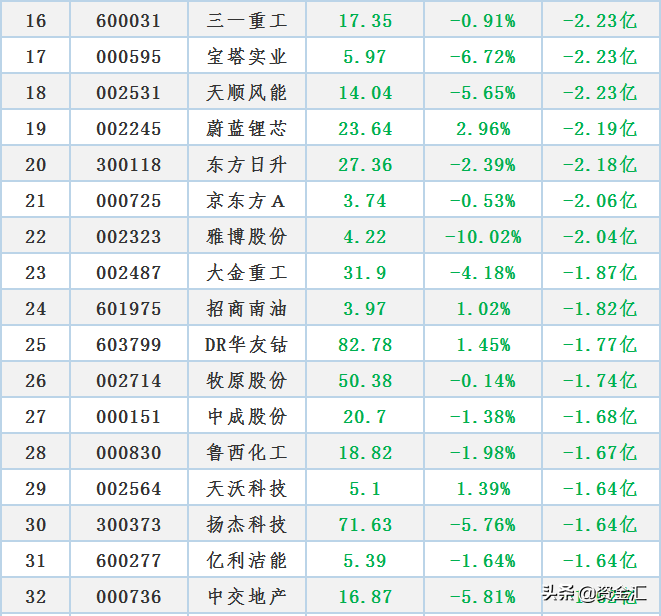
Task: Select 扬杰科技 change -5.76%
Action: click(483, 525)
